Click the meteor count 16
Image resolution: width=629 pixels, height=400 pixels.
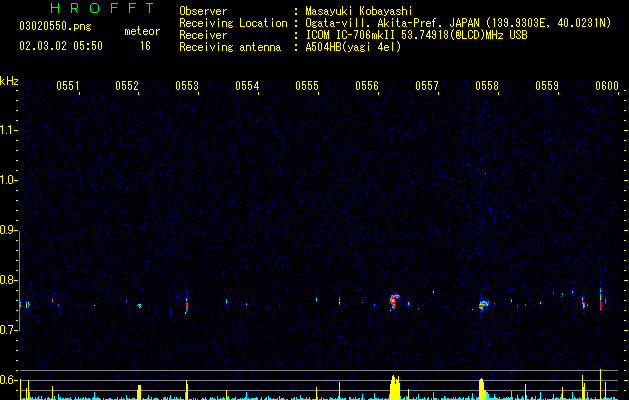point(145,46)
